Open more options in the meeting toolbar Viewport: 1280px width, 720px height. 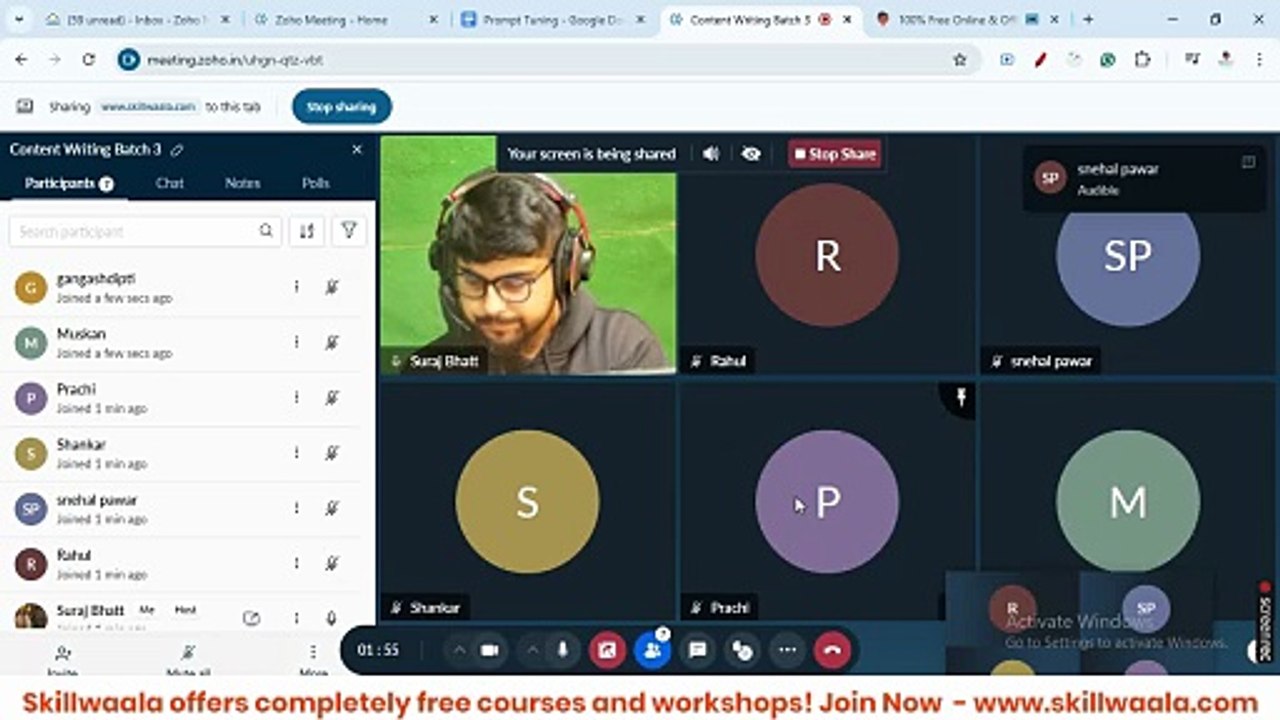click(788, 650)
